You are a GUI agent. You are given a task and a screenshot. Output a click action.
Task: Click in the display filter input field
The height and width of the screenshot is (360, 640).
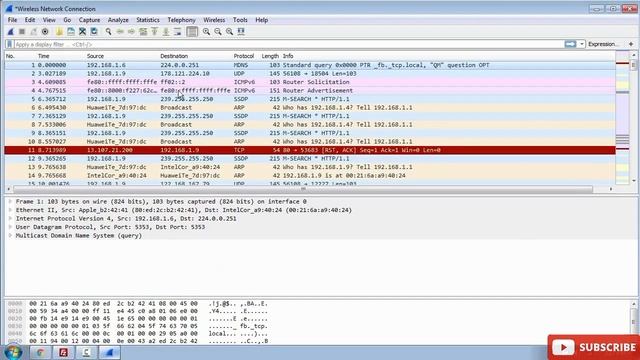coord(288,44)
